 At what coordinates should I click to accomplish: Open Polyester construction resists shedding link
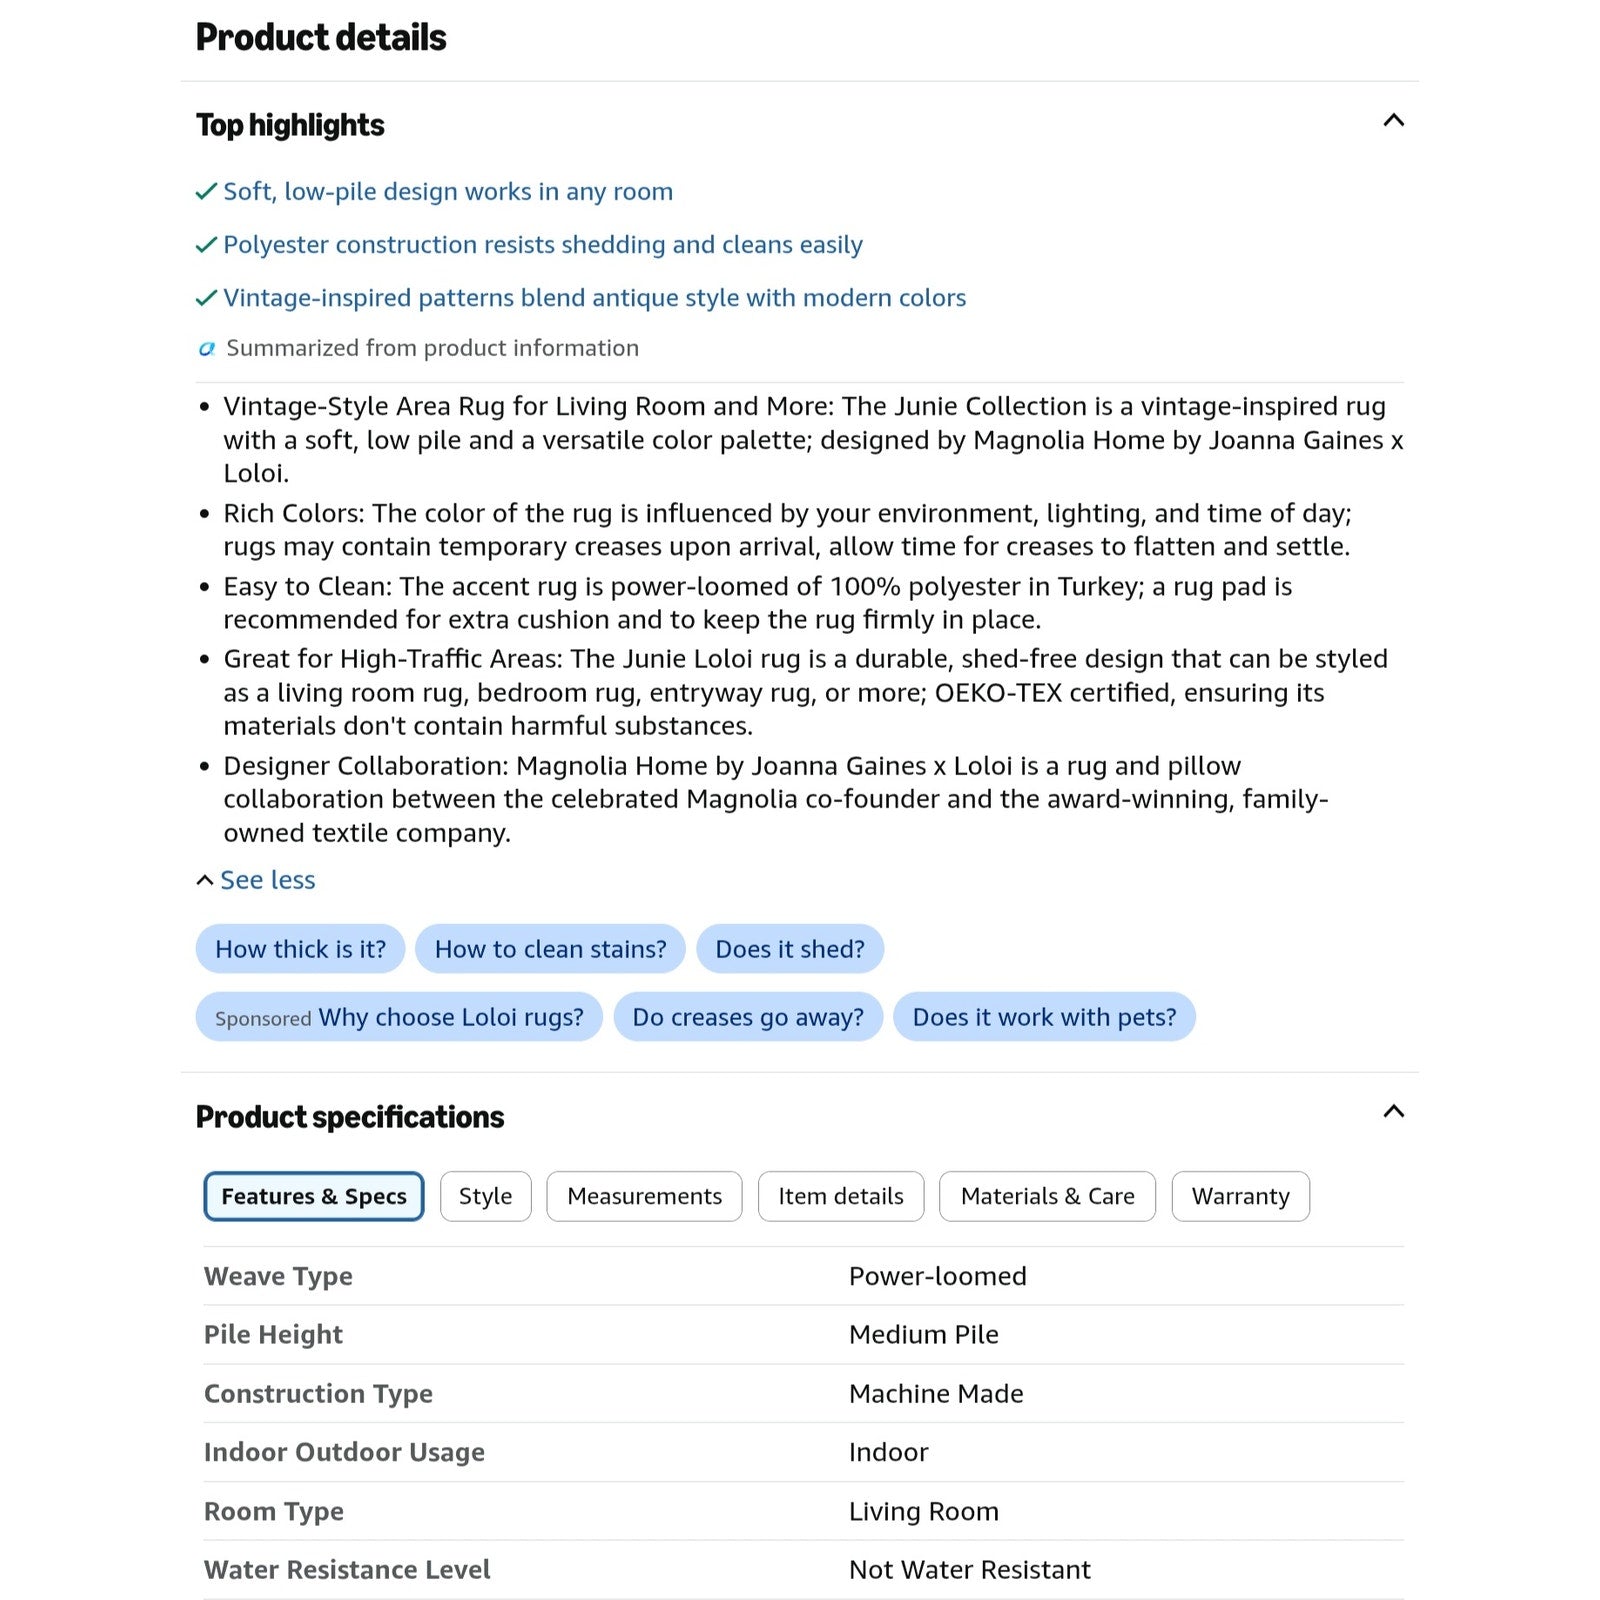[x=543, y=245]
